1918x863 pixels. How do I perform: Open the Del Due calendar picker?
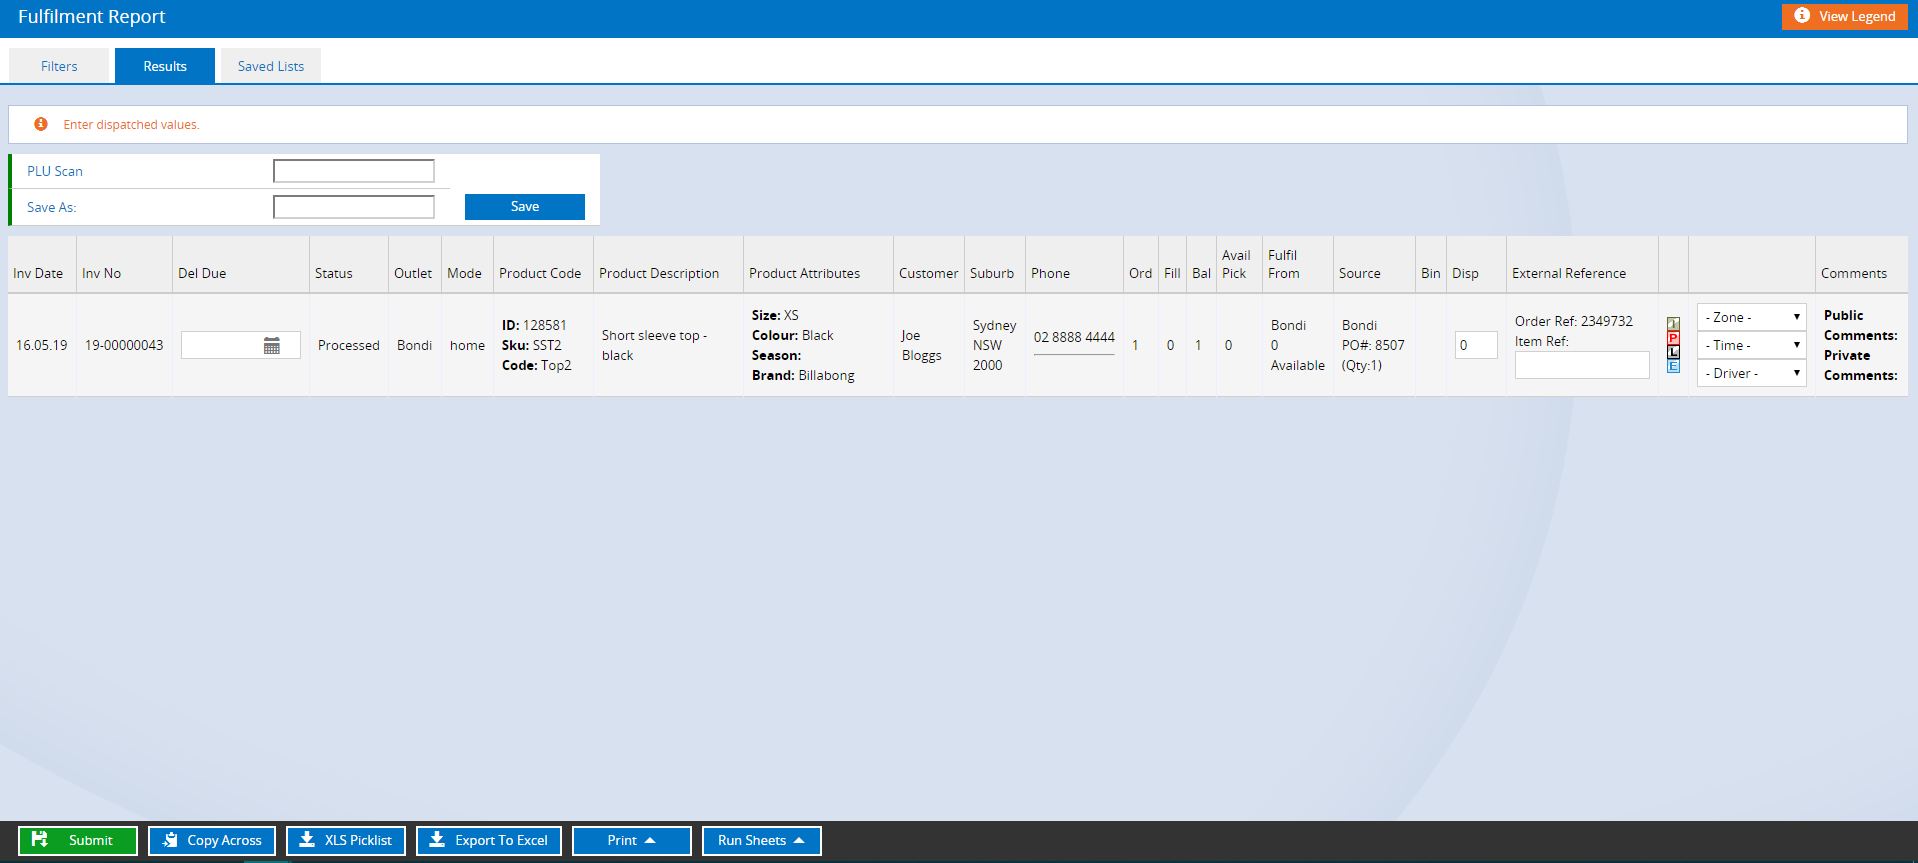pyautogui.click(x=271, y=345)
